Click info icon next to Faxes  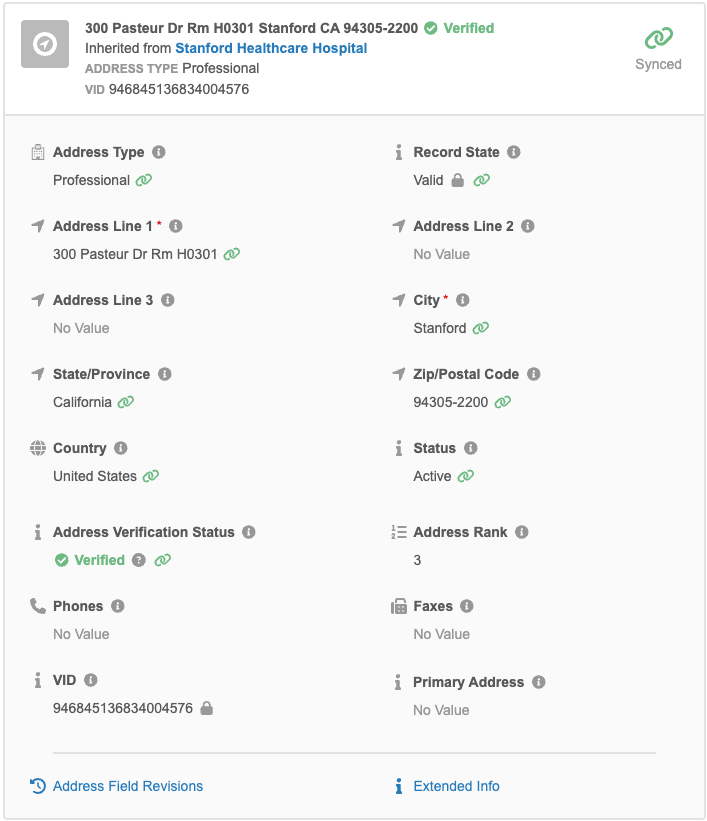[x=467, y=606]
